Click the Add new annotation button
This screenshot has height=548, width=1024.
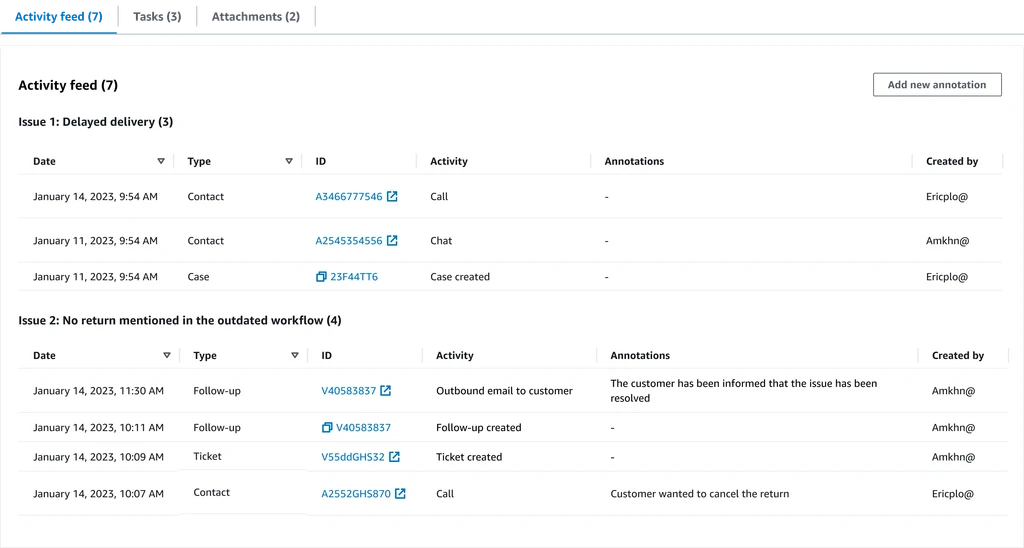[936, 85]
